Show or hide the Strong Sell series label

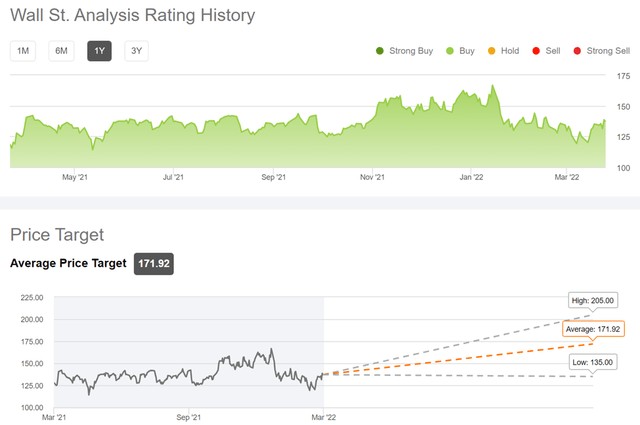[x=608, y=52]
